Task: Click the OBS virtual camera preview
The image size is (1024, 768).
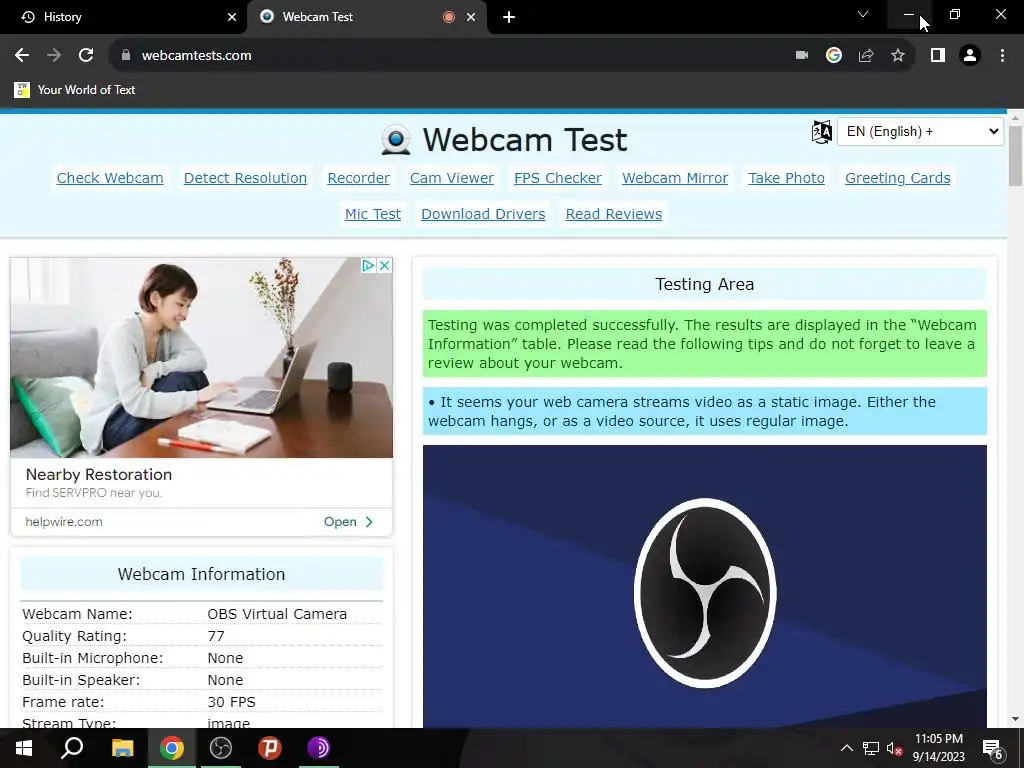Action: [x=705, y=586]
